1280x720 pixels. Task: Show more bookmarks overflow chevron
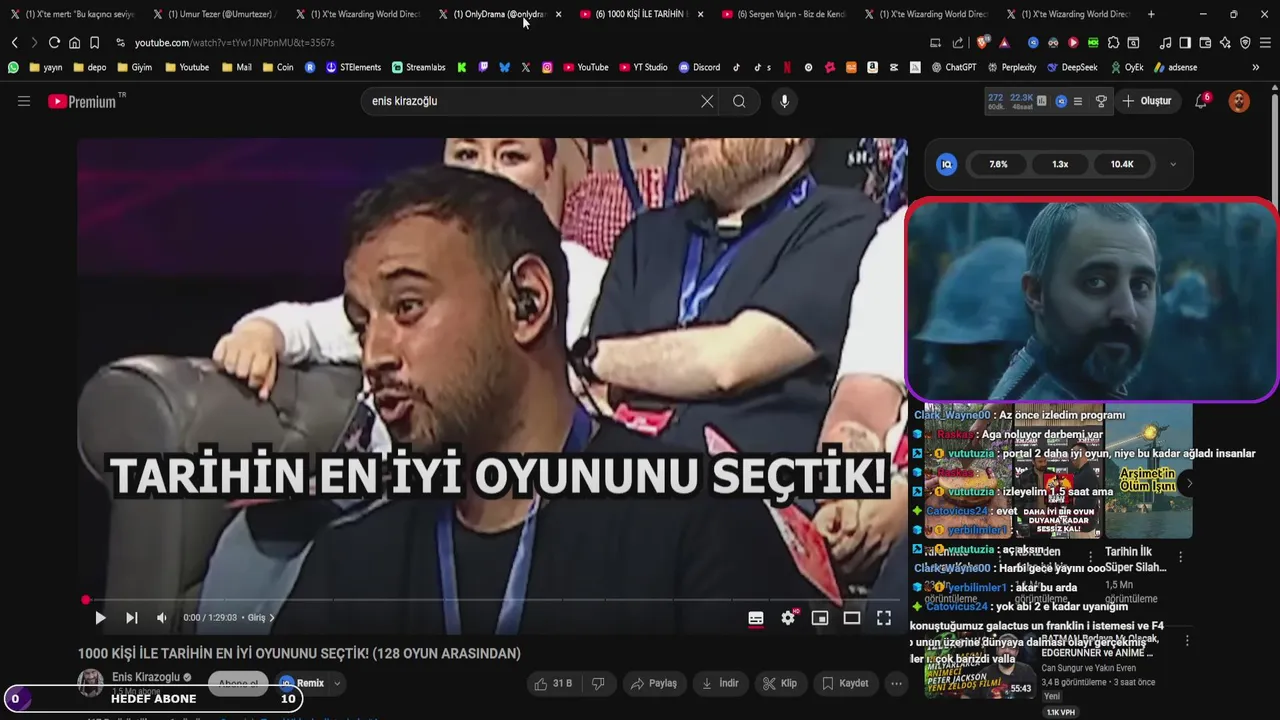1255,67
